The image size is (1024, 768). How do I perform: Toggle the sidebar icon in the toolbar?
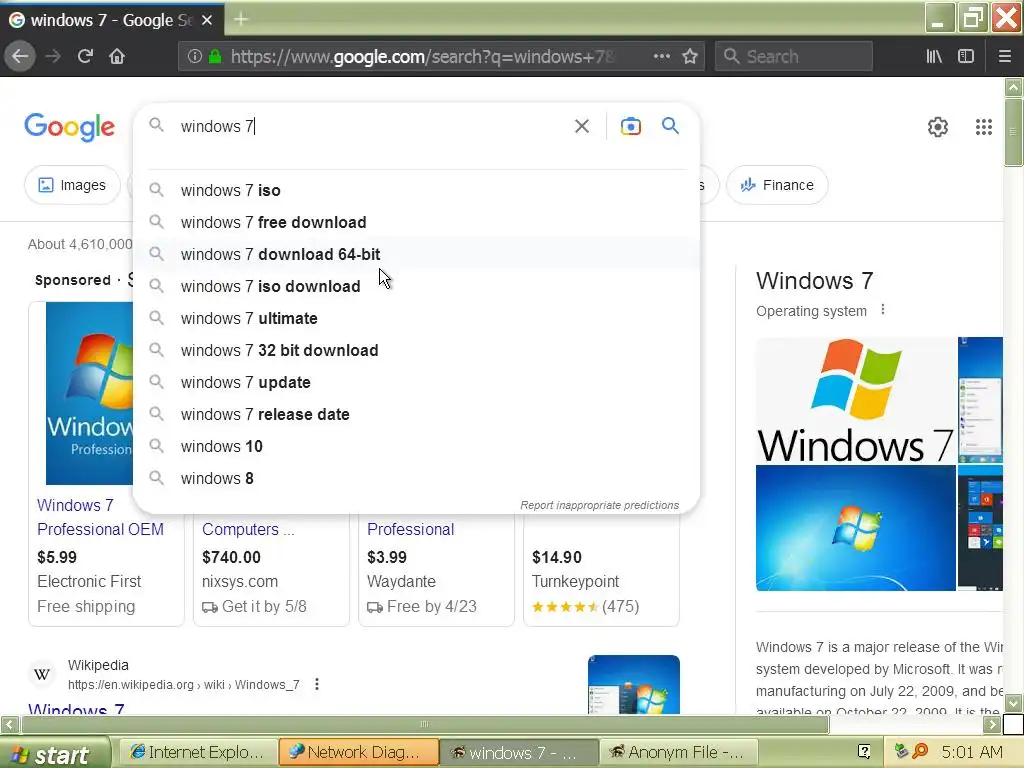[x=966, y=57]
